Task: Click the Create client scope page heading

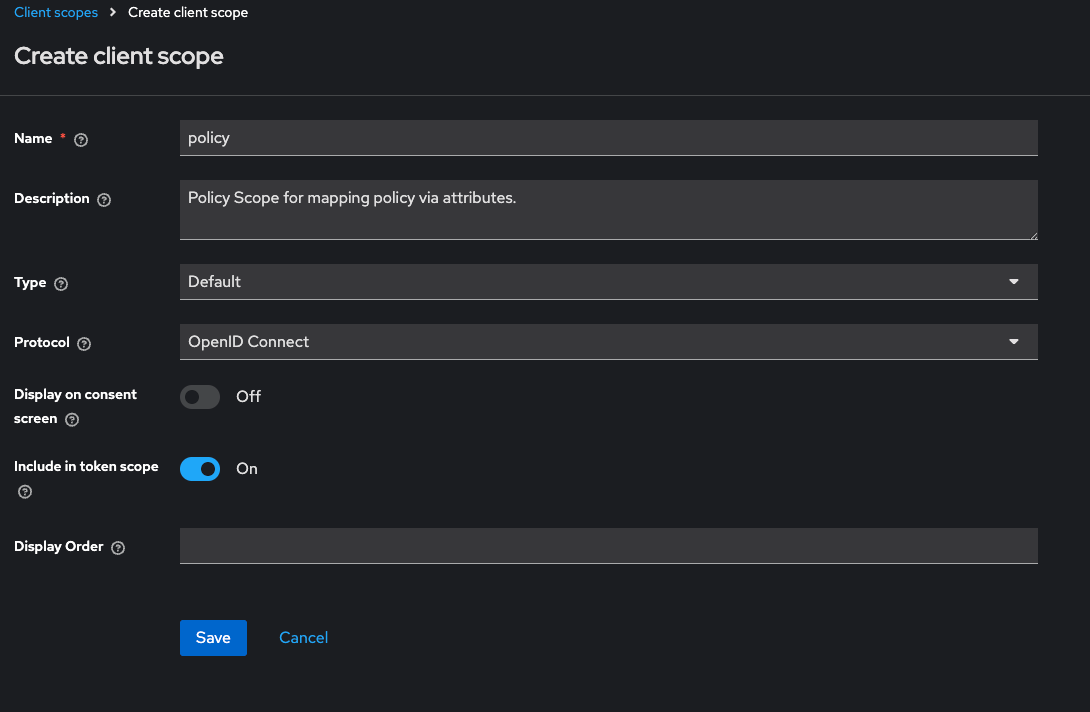Action: 119,56
